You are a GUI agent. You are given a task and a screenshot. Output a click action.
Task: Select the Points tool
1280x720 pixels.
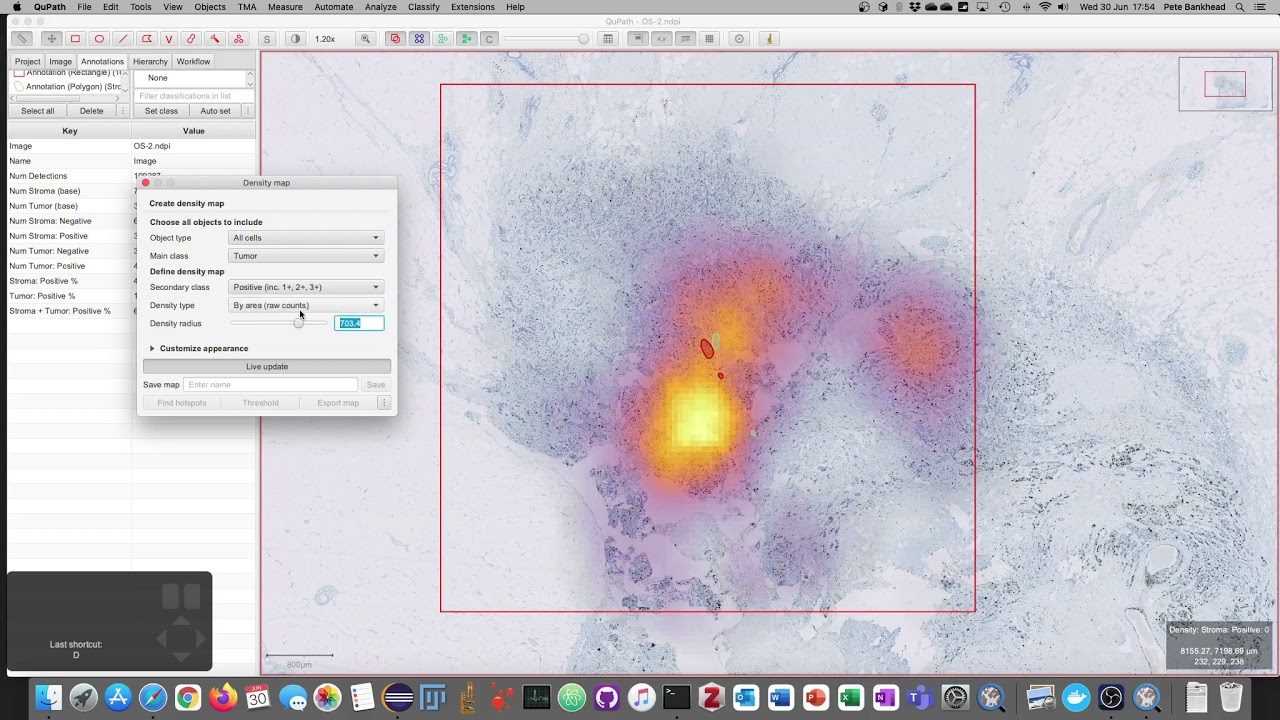point(238,39)
